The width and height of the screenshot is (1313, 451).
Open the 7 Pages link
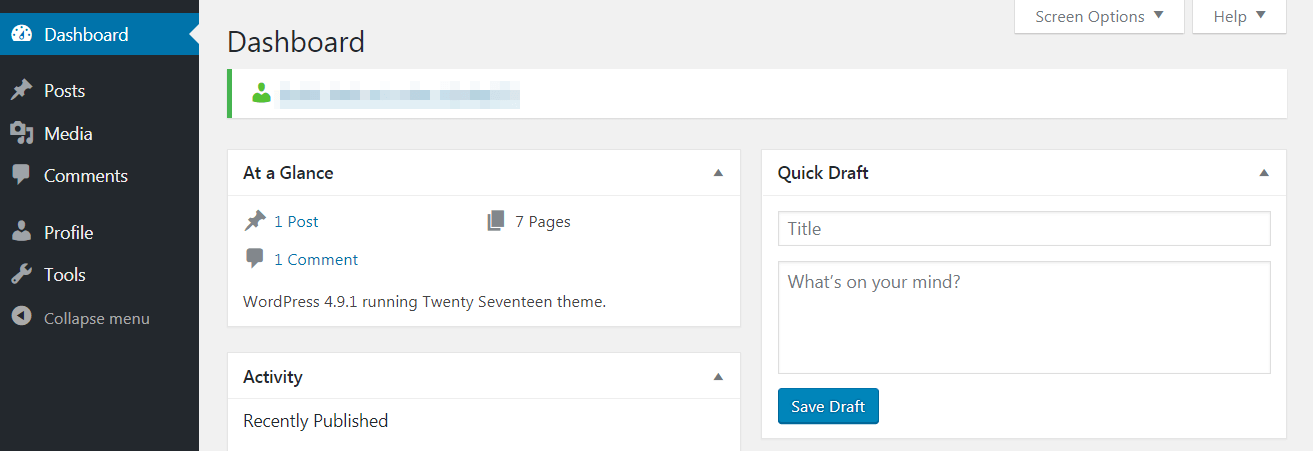coord(543,221)
